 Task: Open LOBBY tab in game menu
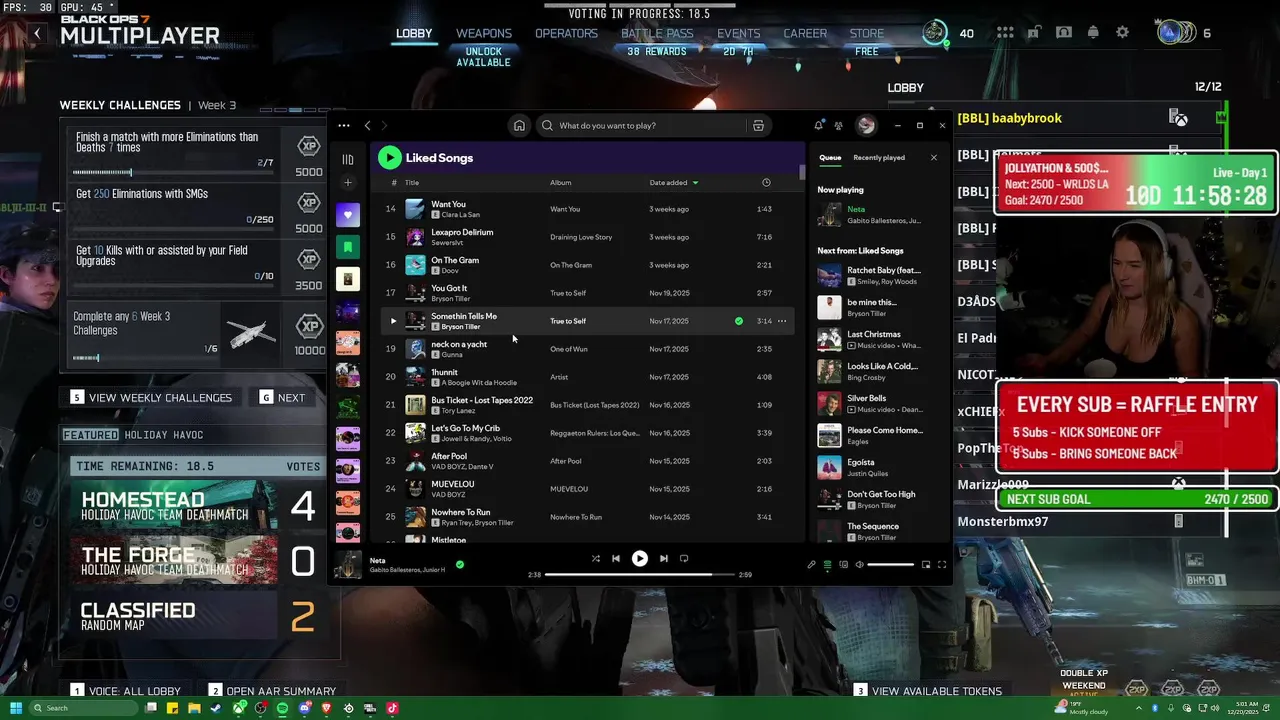[x=414, y=33]
